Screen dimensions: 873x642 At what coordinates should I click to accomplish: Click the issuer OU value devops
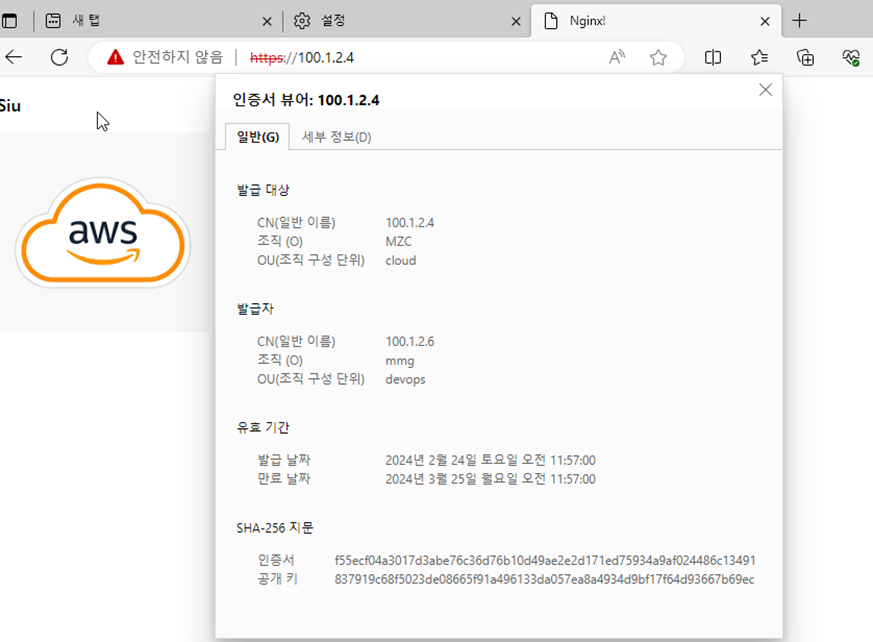405,379
